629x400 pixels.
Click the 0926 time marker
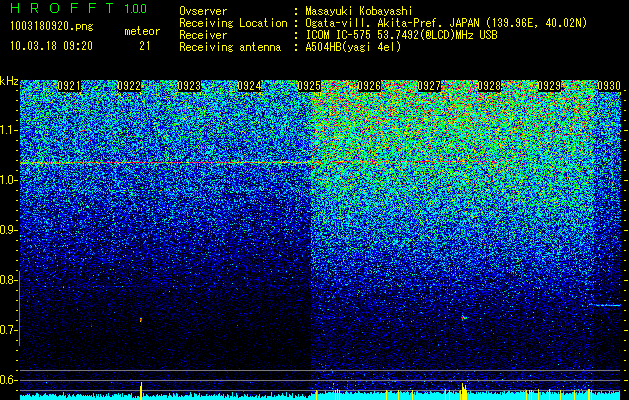369,86
